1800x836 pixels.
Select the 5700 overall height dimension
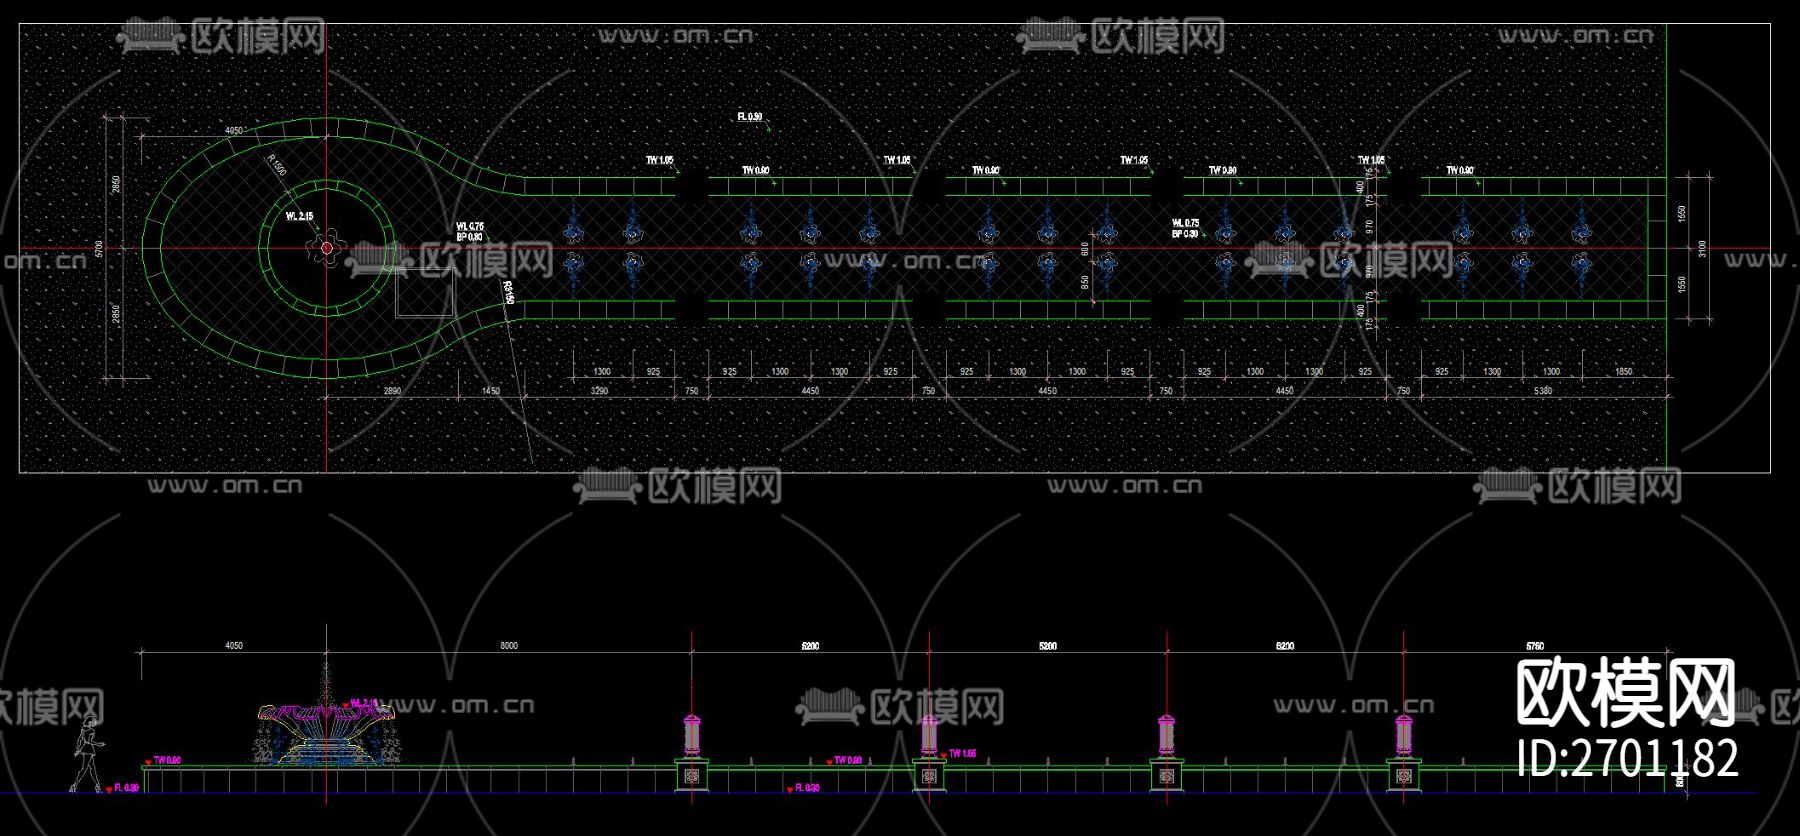98,248
